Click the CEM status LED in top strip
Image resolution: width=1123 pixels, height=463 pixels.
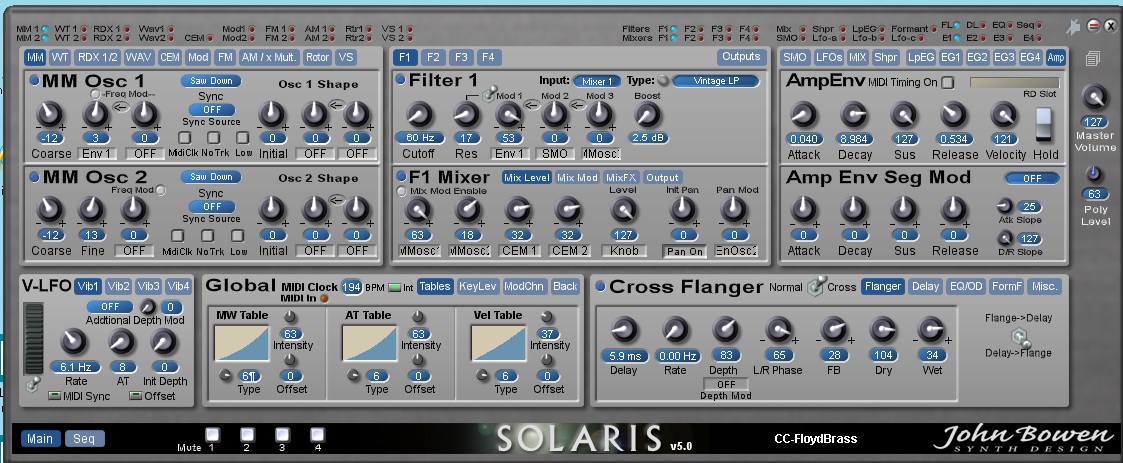[x=209, y=38]
